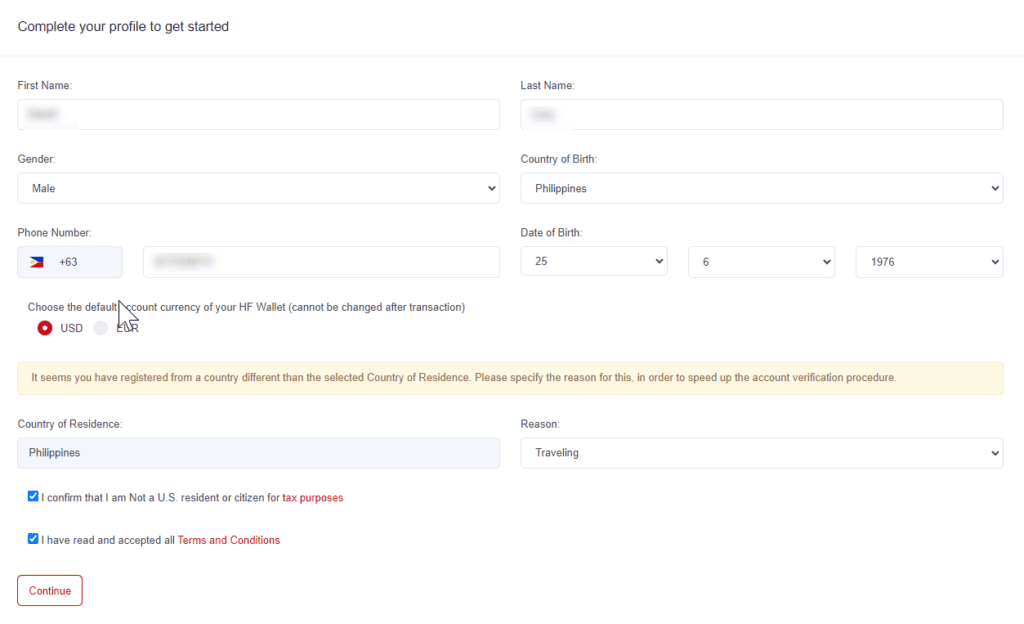The height and width of the screenshot is (624, 1024).
Task: Open the Reason dropdown set to Traveling
Action: point(761,452)
